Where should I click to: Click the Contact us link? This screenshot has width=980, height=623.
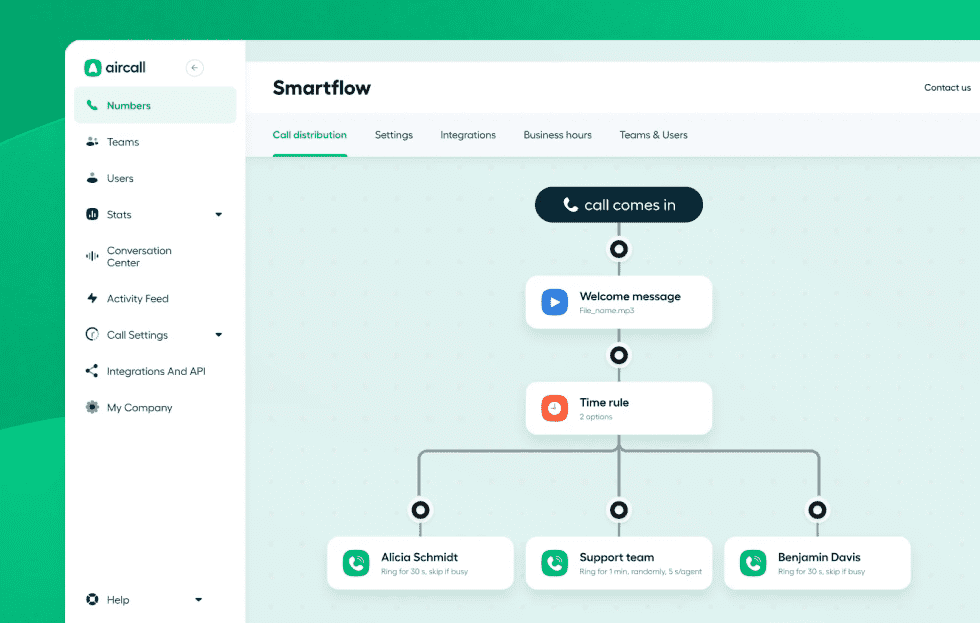tap(946, 87)
